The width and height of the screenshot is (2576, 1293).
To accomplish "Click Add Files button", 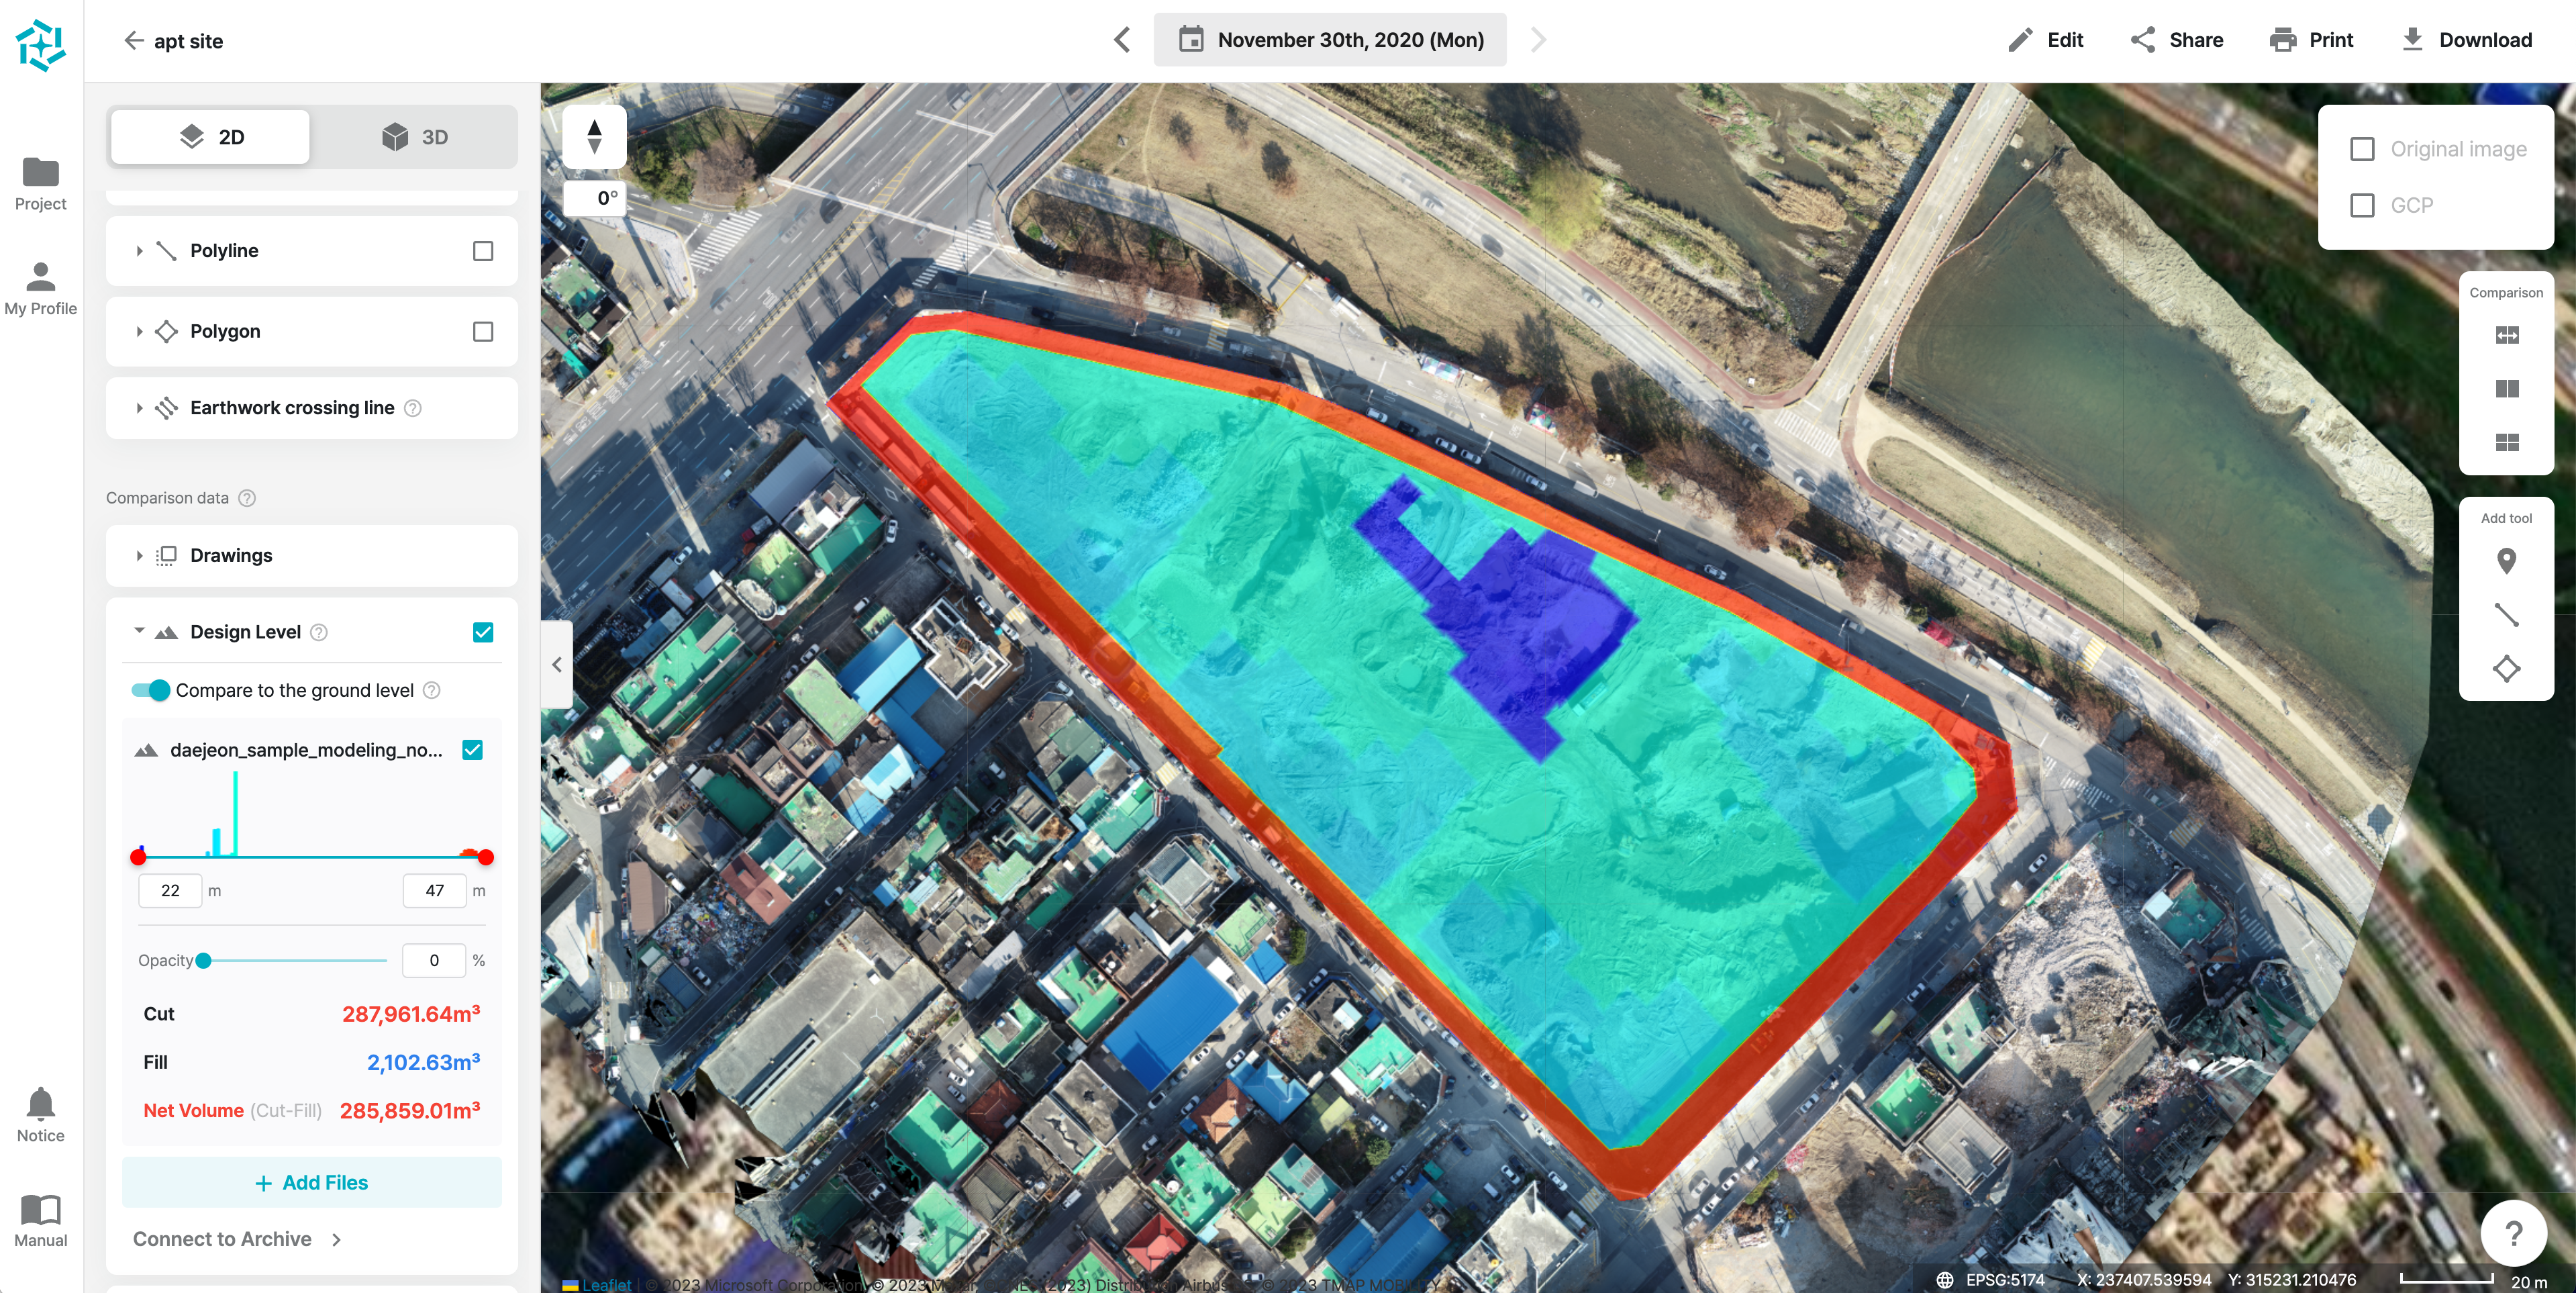I will [x=312, y=1182].
